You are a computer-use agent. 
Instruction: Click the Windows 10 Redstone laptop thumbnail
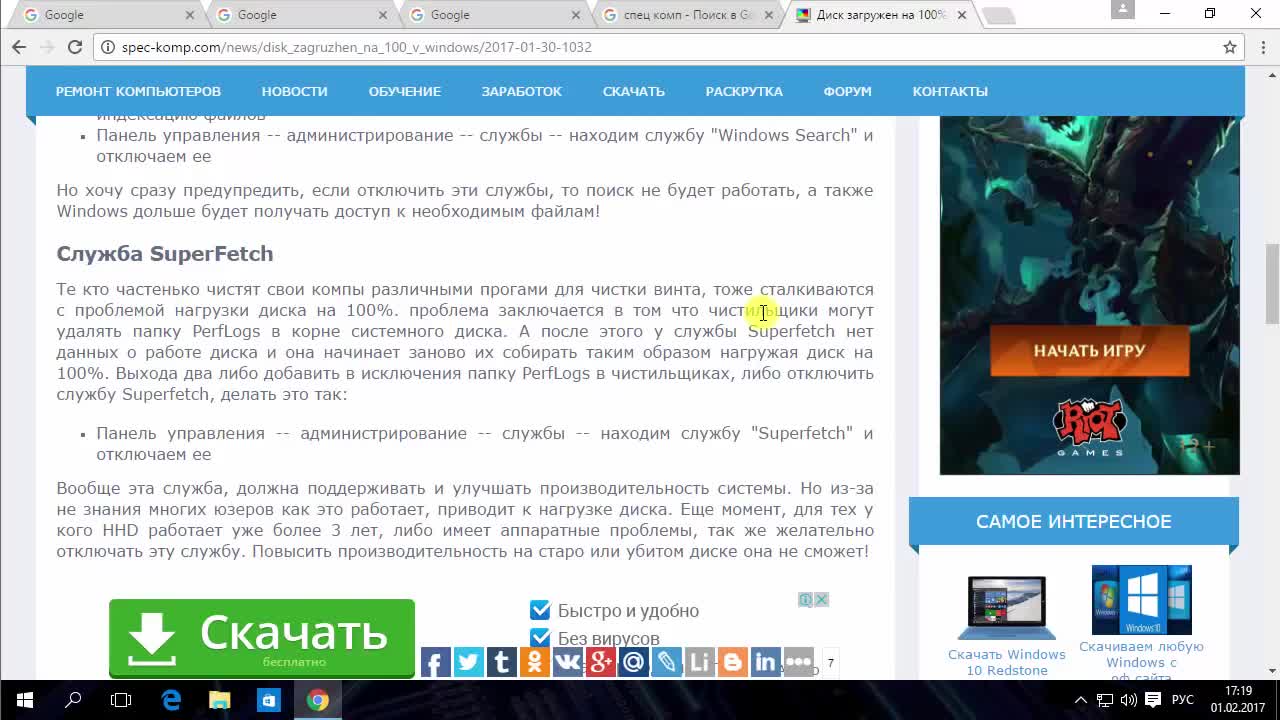tap(1007, 607)
